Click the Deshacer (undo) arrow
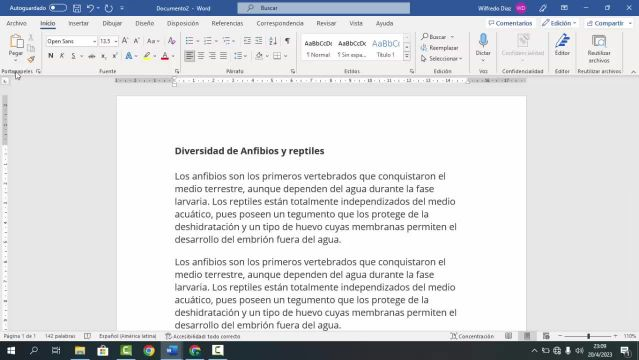This screenshot has width=639, height=360. pyautogui.click(x=90, y=8)
